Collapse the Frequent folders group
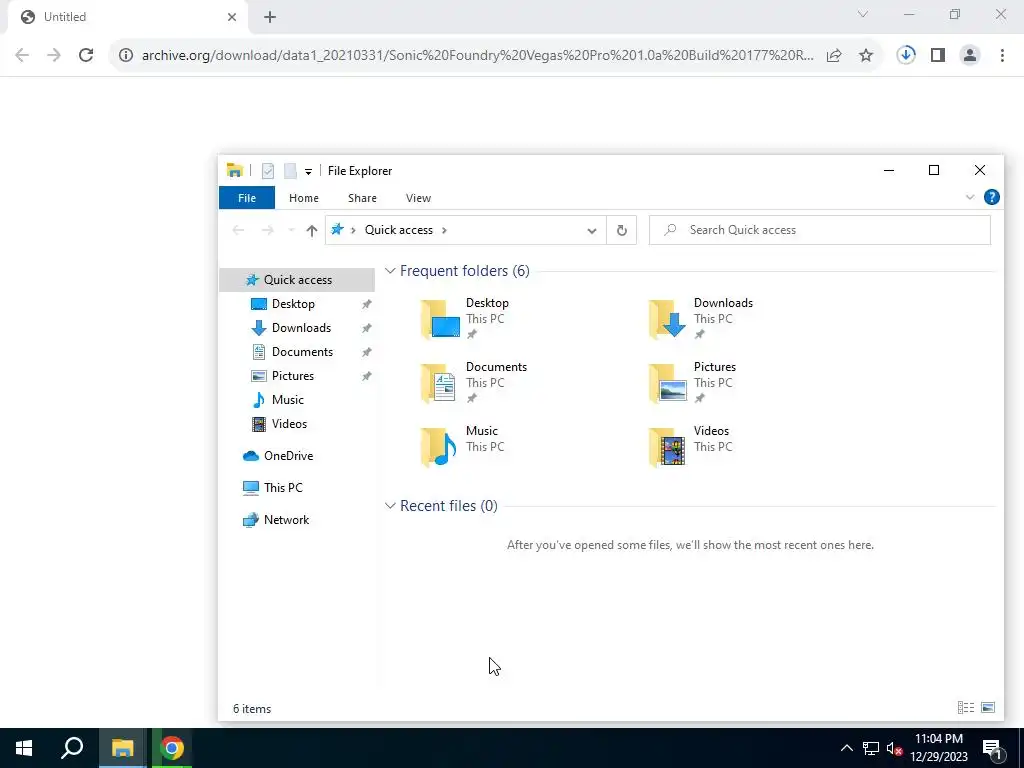 point(390,270)
